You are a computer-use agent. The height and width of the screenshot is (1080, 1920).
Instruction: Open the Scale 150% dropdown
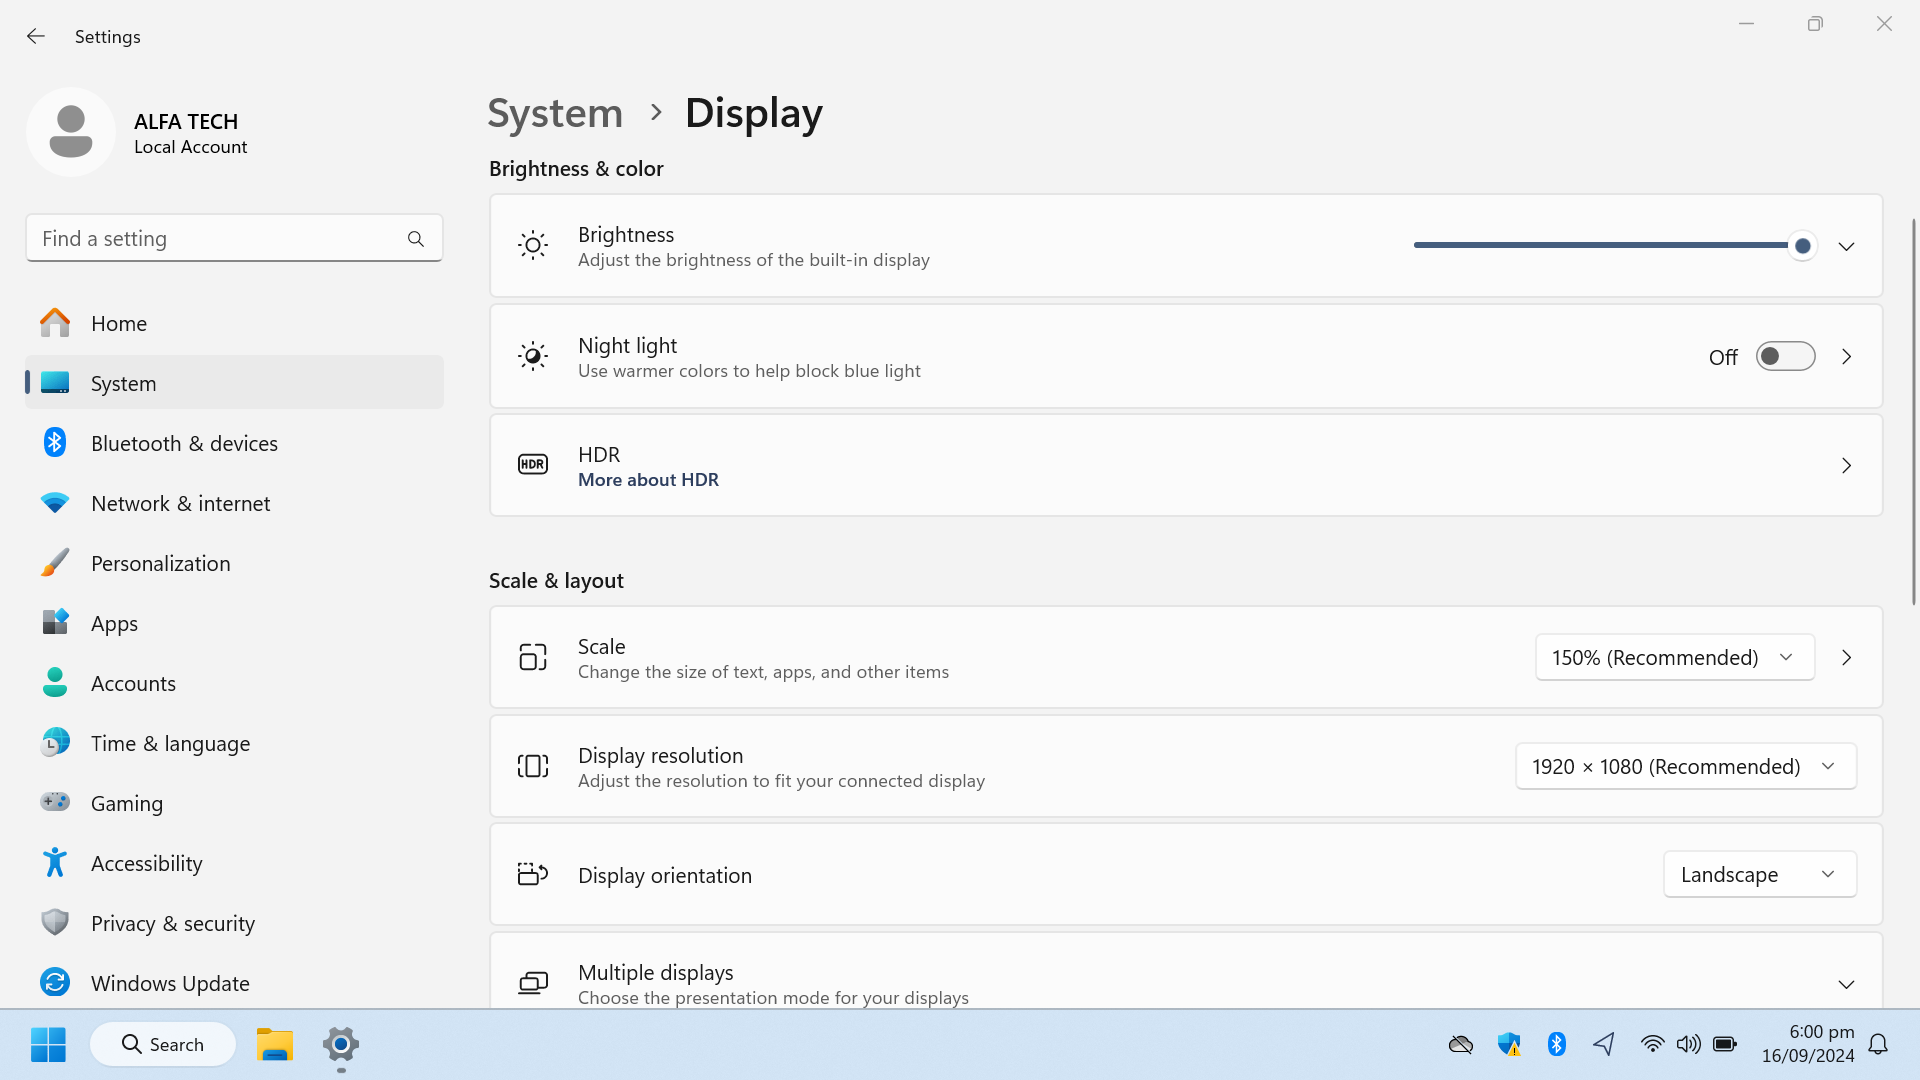[1675, 657]
